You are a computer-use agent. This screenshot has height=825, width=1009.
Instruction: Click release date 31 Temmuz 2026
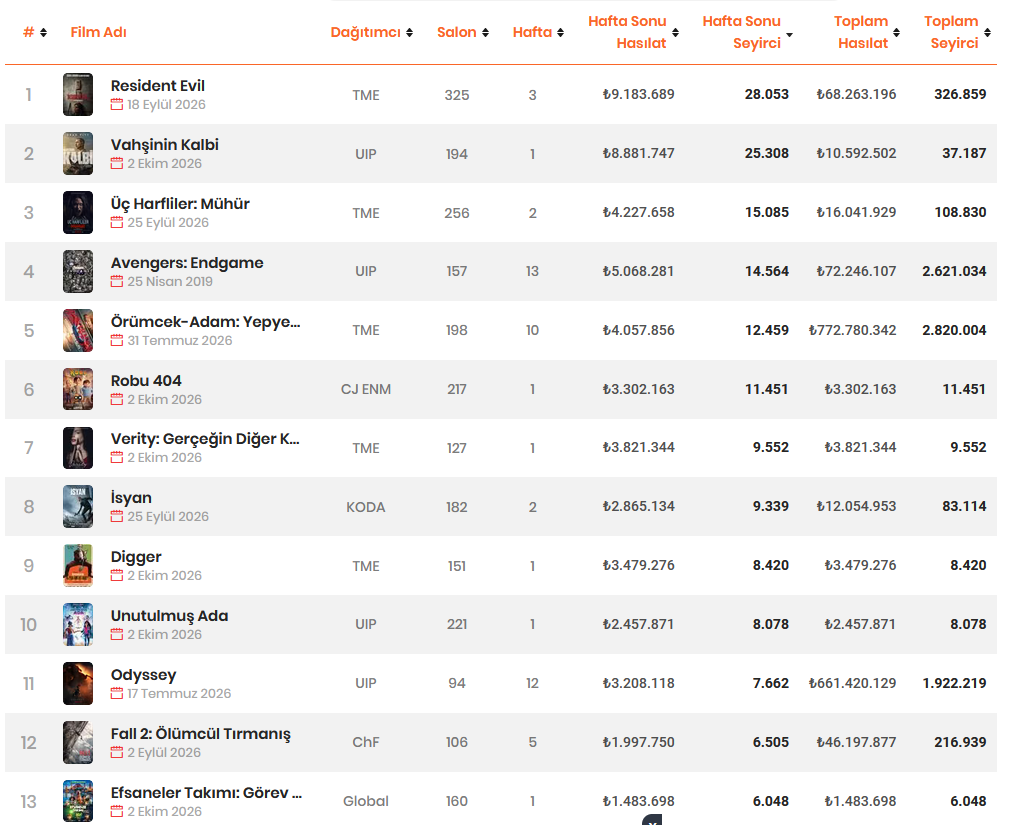pos(180,340)
